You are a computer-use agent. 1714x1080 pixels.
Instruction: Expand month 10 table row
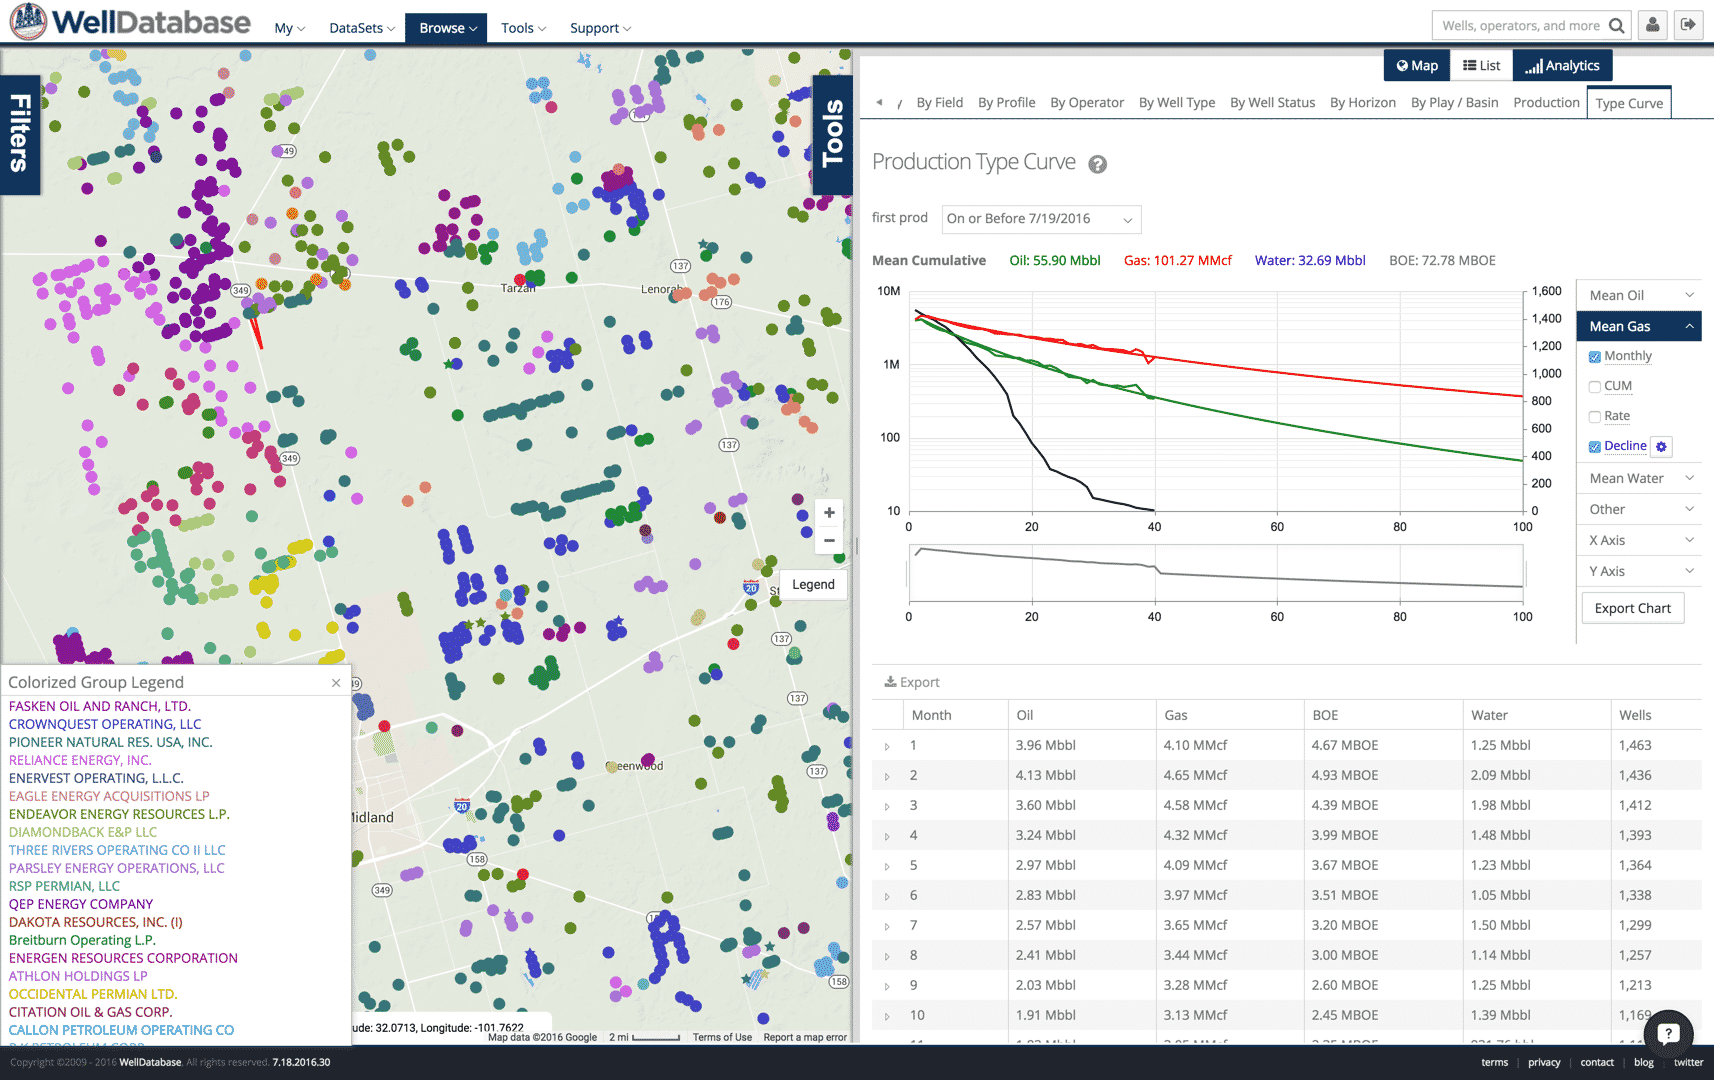tap(887, 1016)
